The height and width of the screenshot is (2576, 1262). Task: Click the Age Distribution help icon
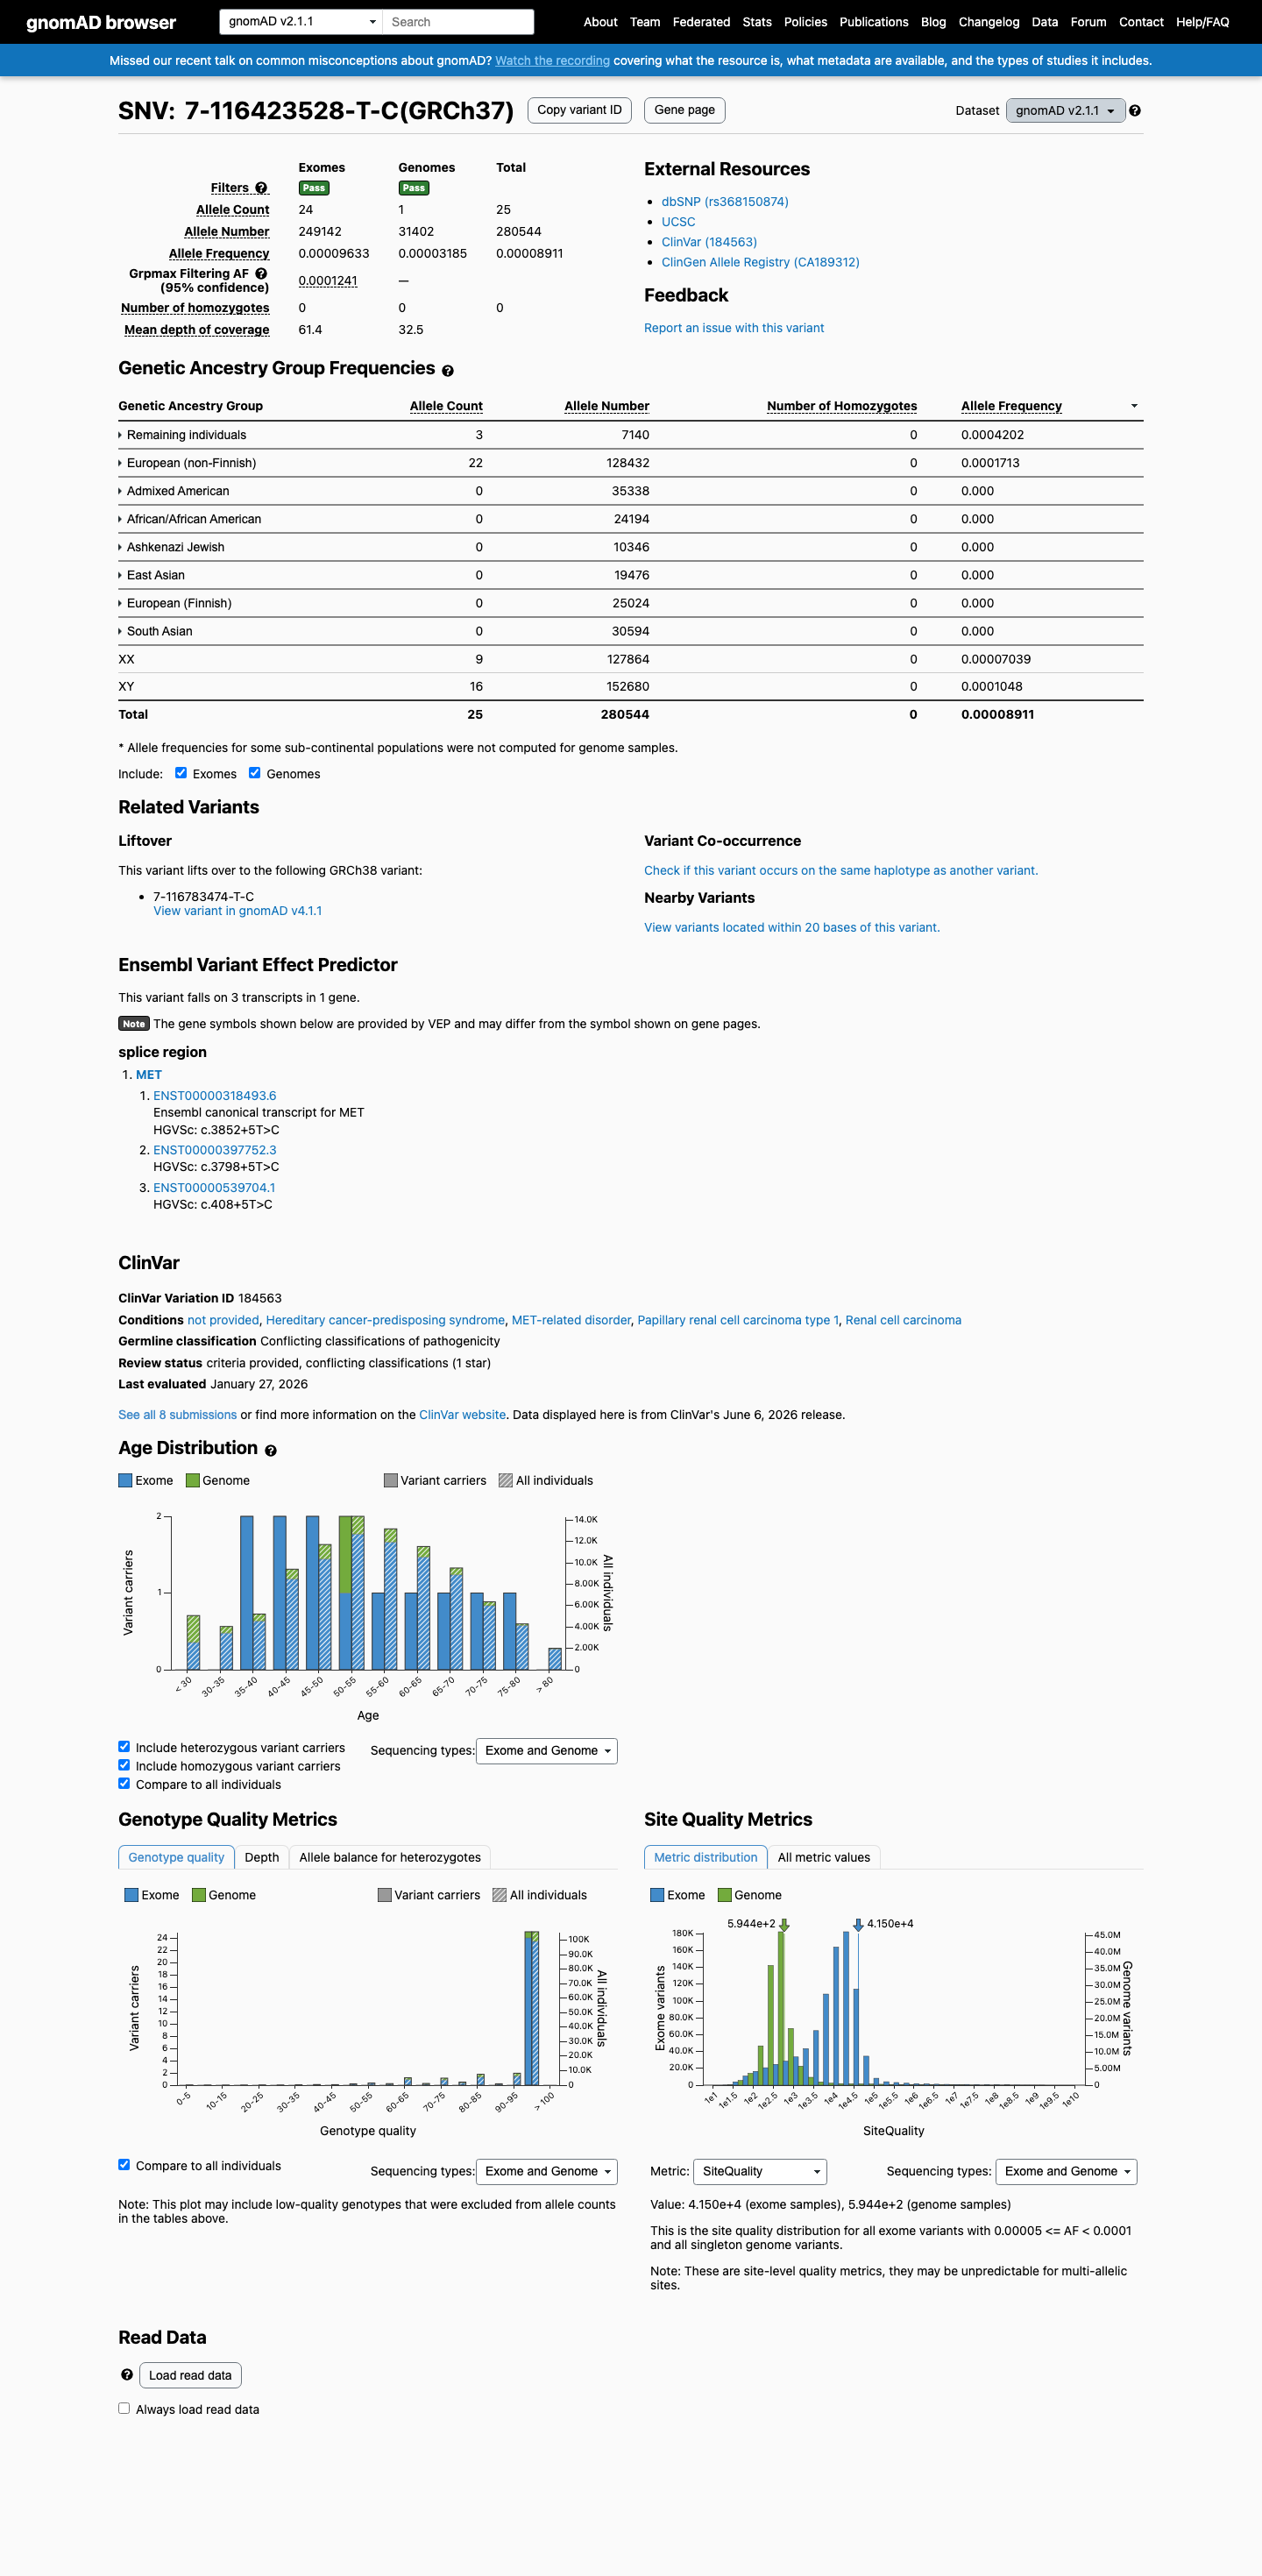[271, 1450]
